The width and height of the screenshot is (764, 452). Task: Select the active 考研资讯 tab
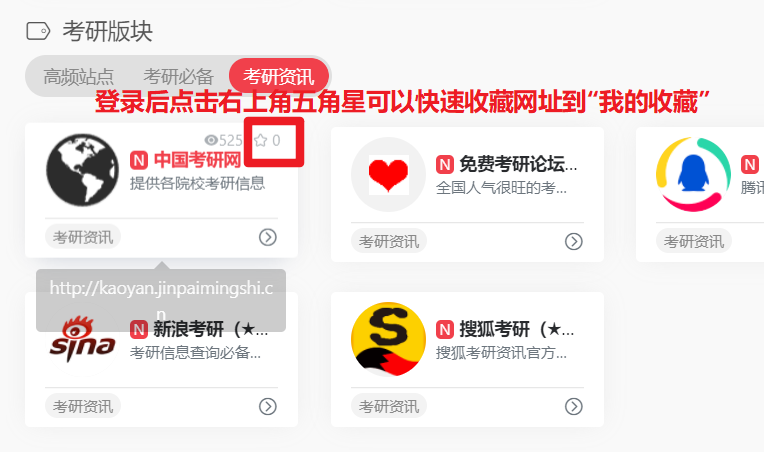(279, 76)
